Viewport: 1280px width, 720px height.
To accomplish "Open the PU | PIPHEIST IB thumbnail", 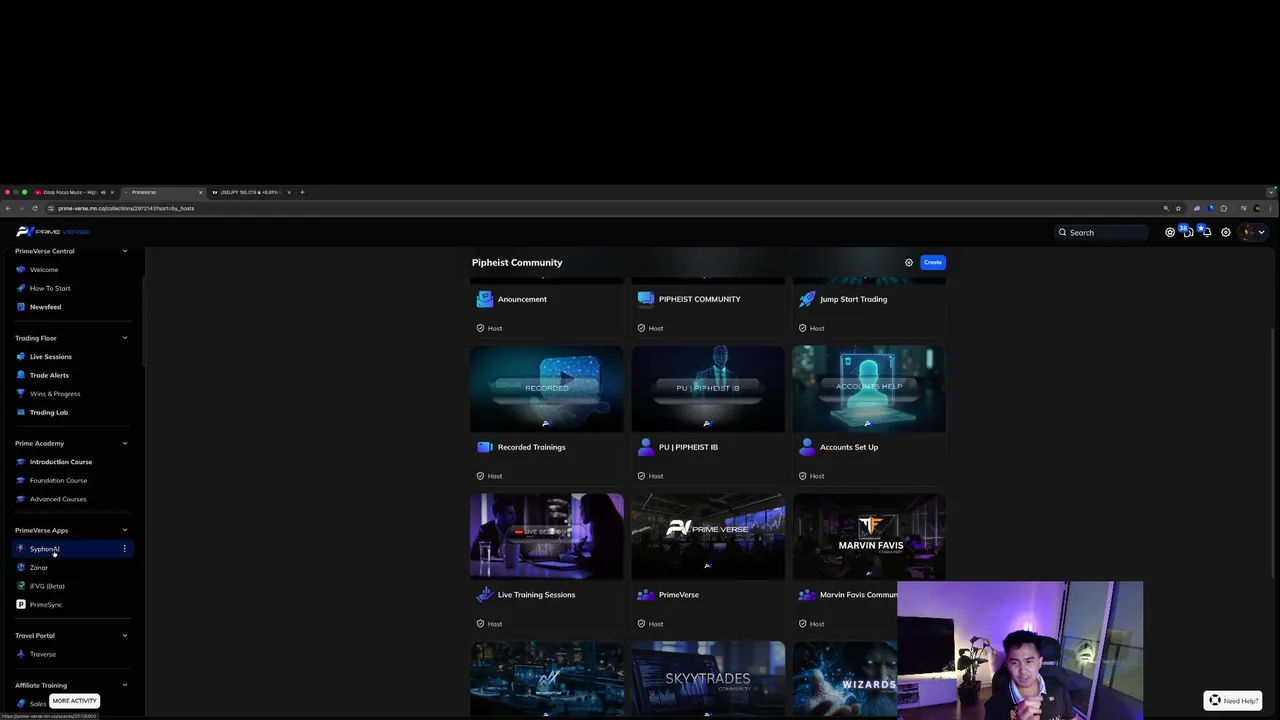I will click(708, 389).
